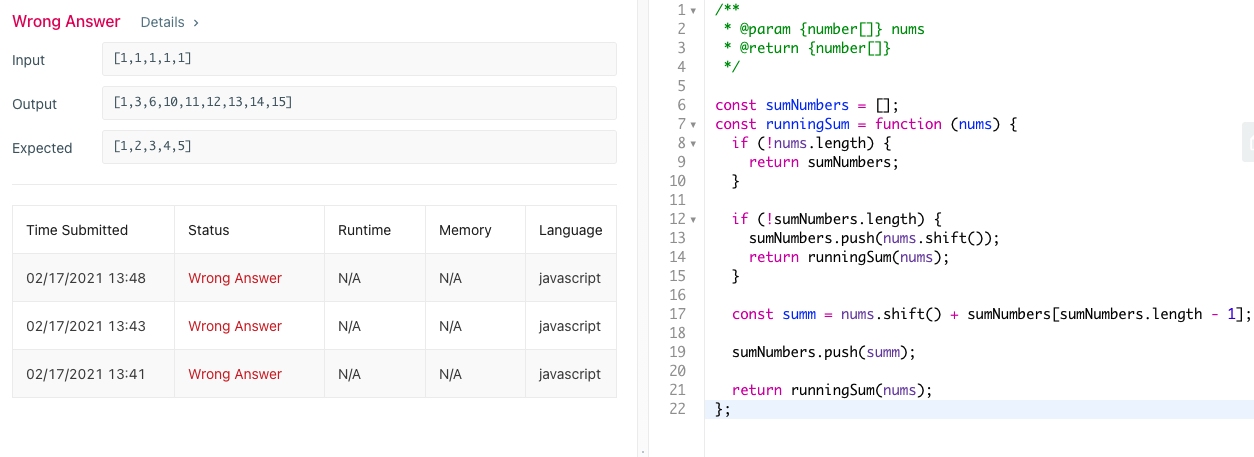Image resolution: width=1254 pixels, height=457 pixels.
Task: Click the javascript cell in the 13:41 row
Action: click(x=570, y=374)
